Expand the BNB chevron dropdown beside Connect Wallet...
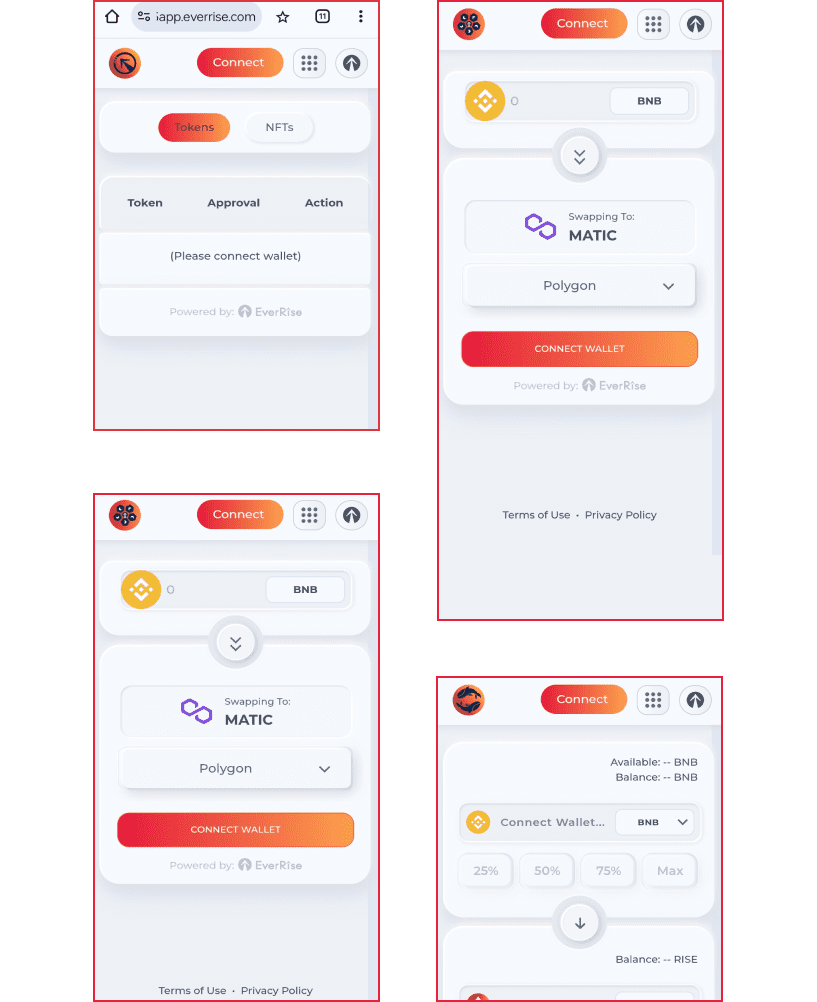The width and height of the screenshot is (817, 1002). 656,822
